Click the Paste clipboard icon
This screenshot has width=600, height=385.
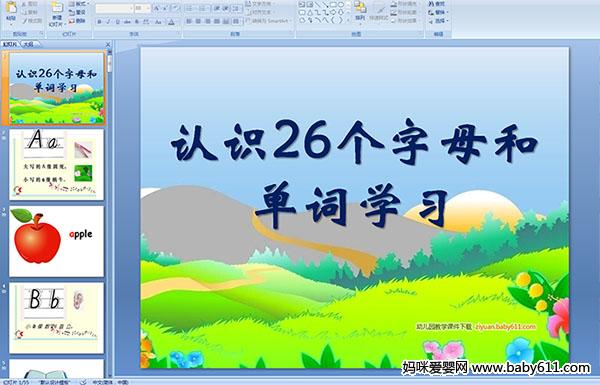point(11,8)
